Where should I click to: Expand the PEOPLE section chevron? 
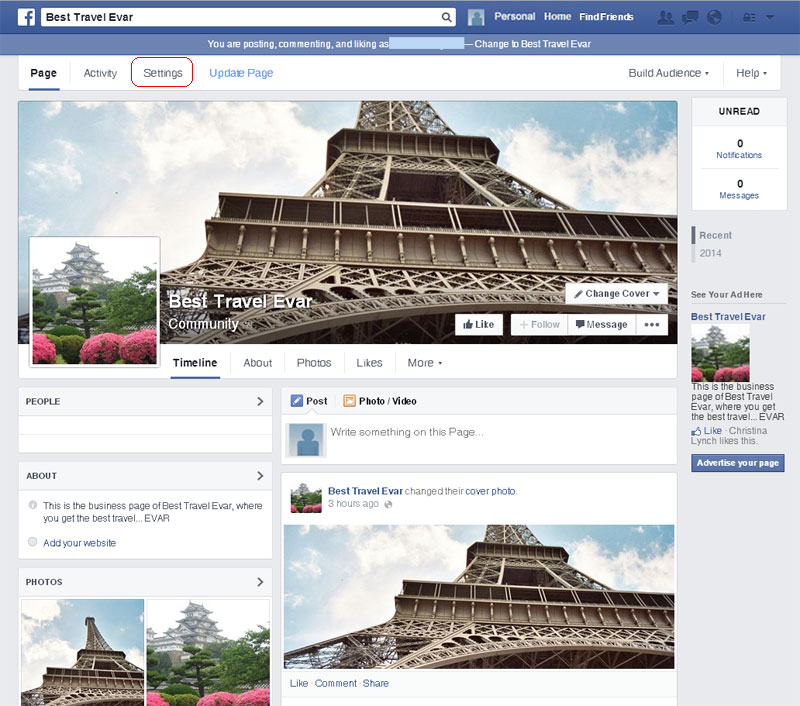coord(260,401)
